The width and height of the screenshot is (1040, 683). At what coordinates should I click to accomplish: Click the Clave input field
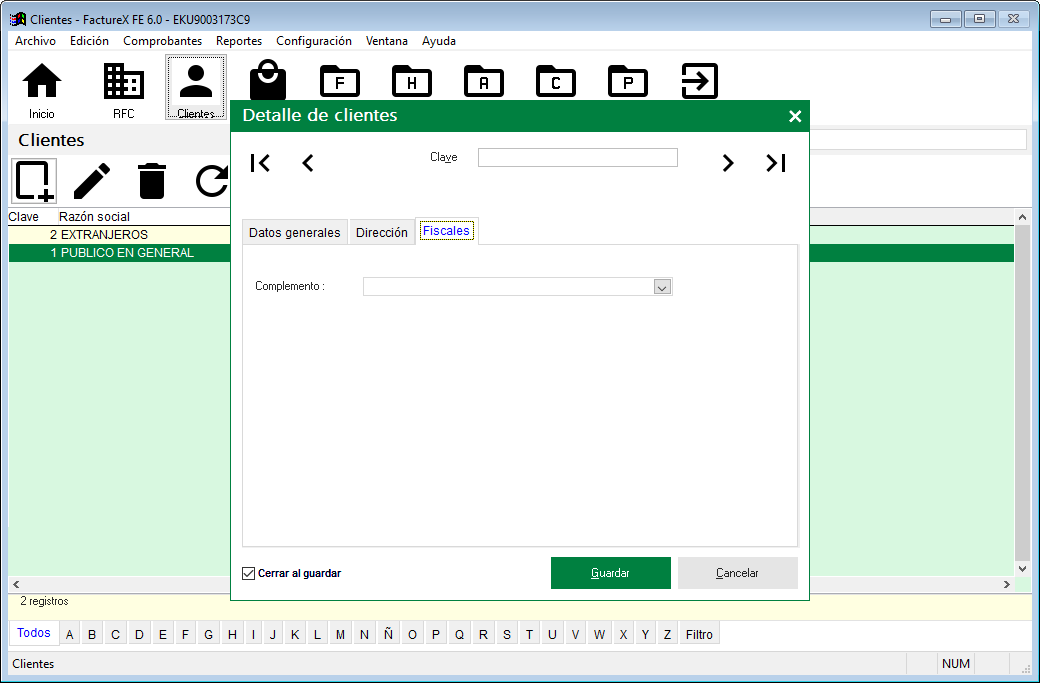tap(578, 157)
